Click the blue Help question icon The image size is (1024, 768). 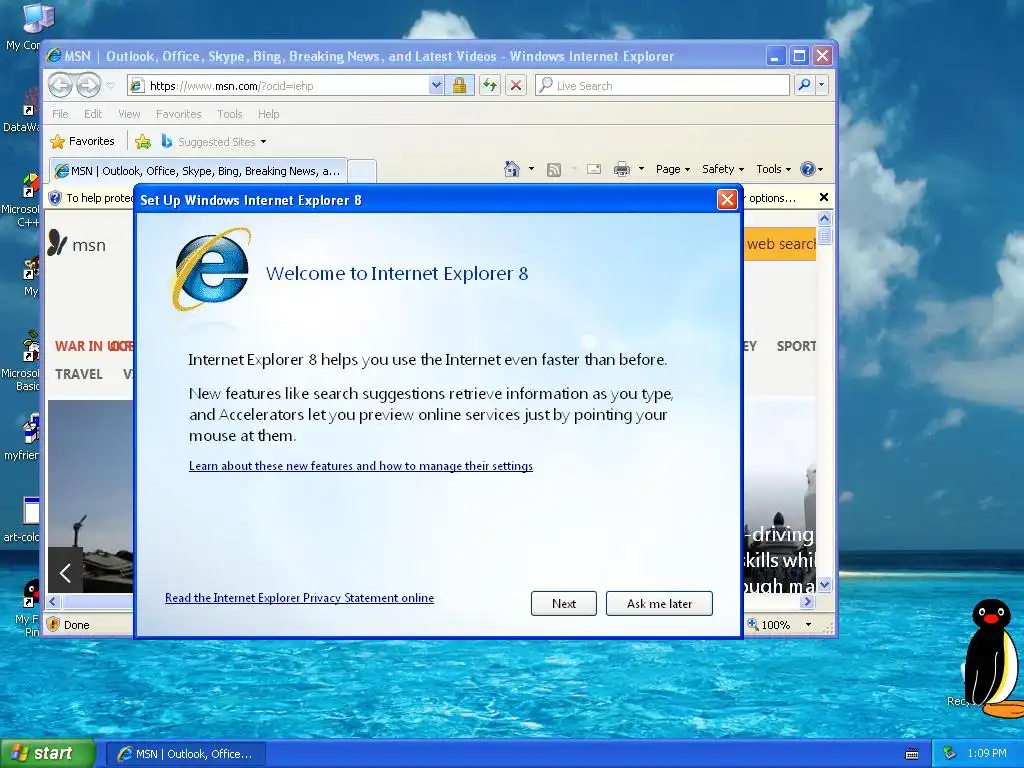(808, 169)
